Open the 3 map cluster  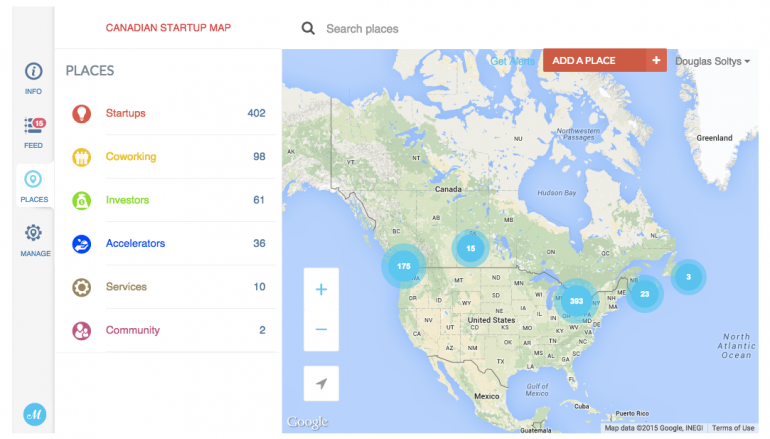(688, 277)
